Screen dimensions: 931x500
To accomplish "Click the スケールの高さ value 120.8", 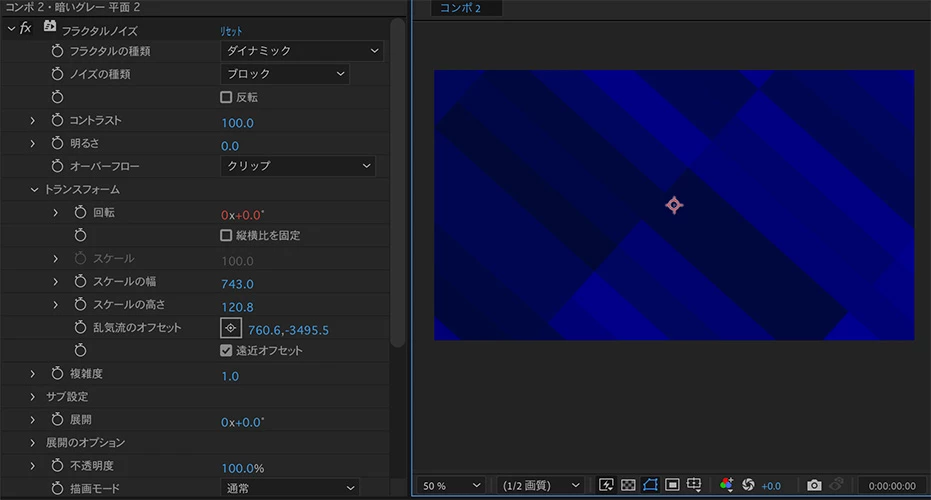I will coord(237,308).
